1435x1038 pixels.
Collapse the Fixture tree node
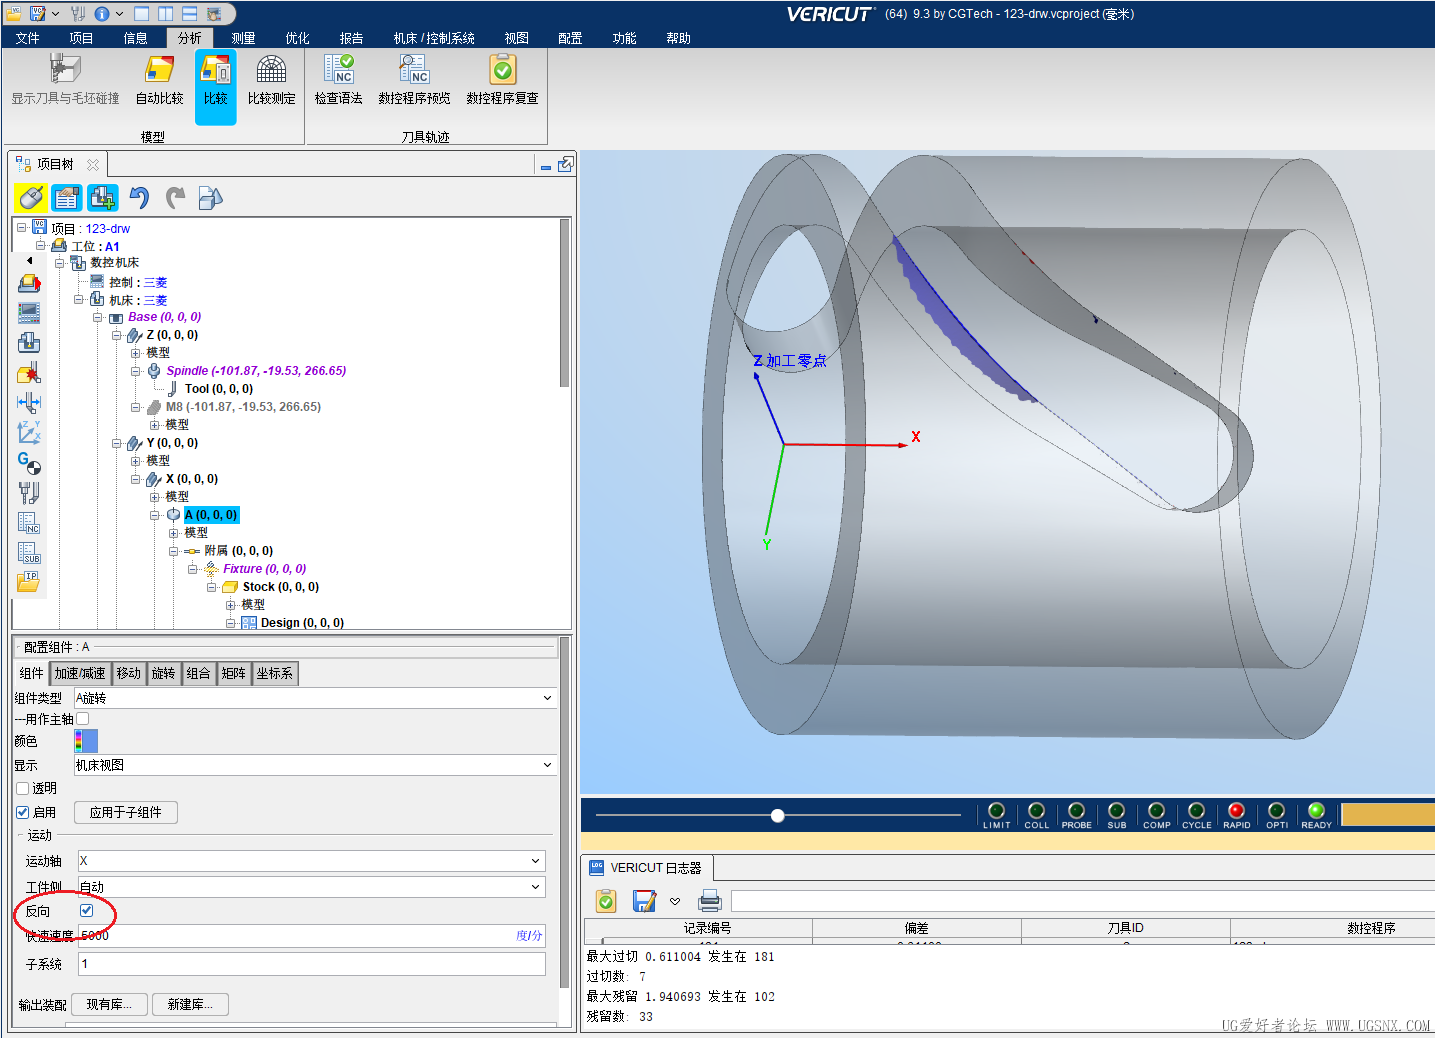coord(193,569)
